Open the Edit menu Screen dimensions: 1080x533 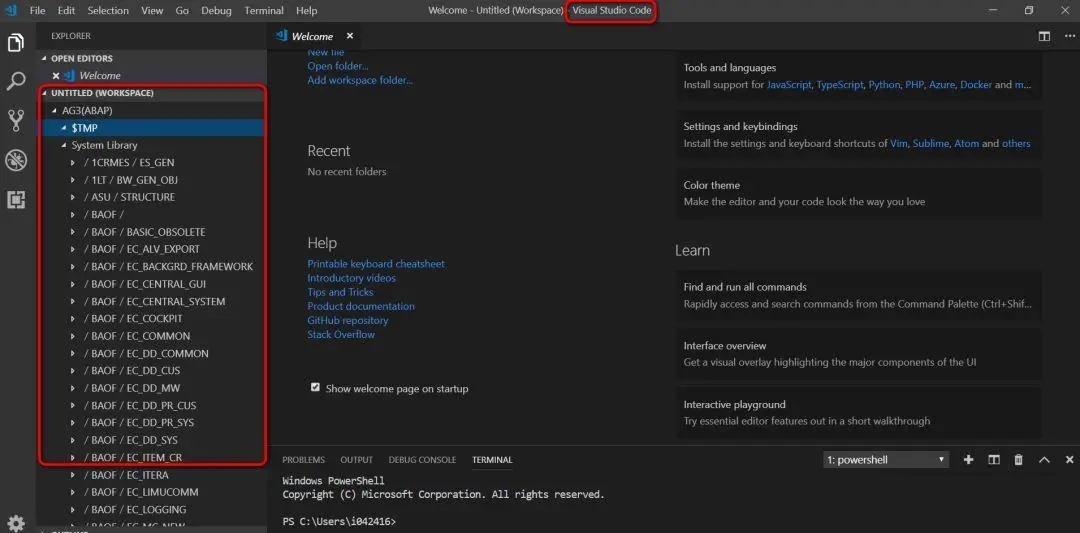[67, 10]
